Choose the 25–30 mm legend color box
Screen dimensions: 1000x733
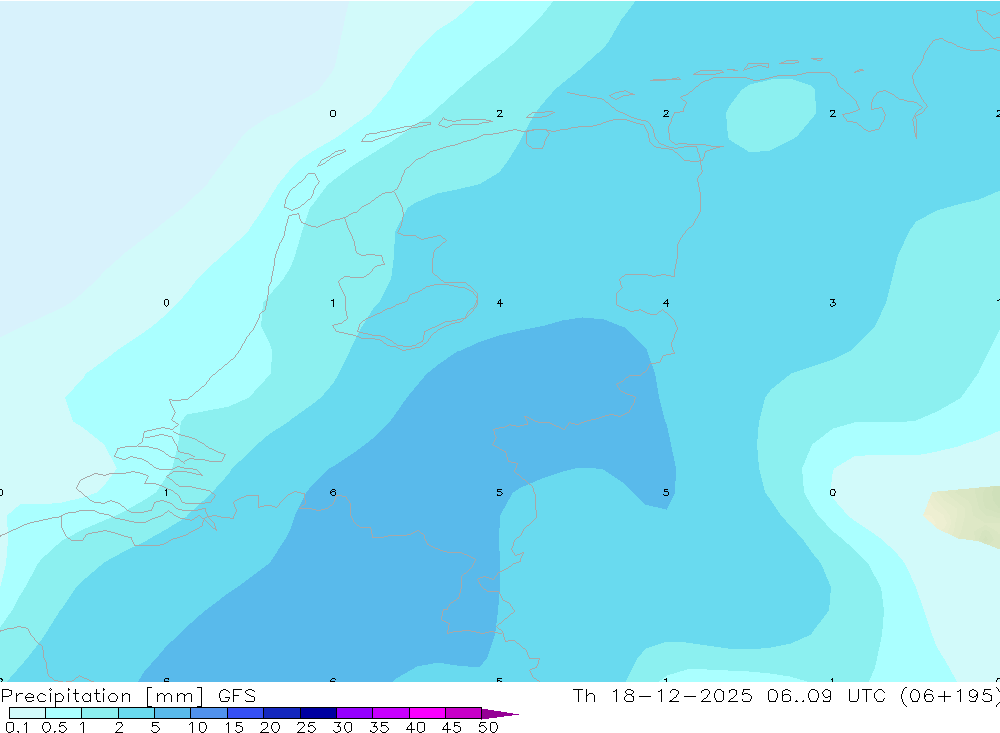coord(318,713)
